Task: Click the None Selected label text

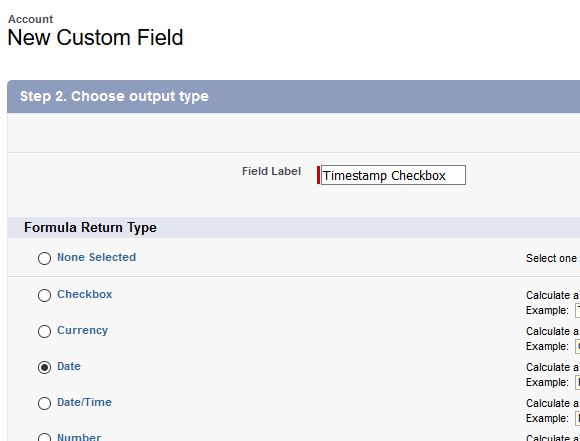Action: click(97, 257)
